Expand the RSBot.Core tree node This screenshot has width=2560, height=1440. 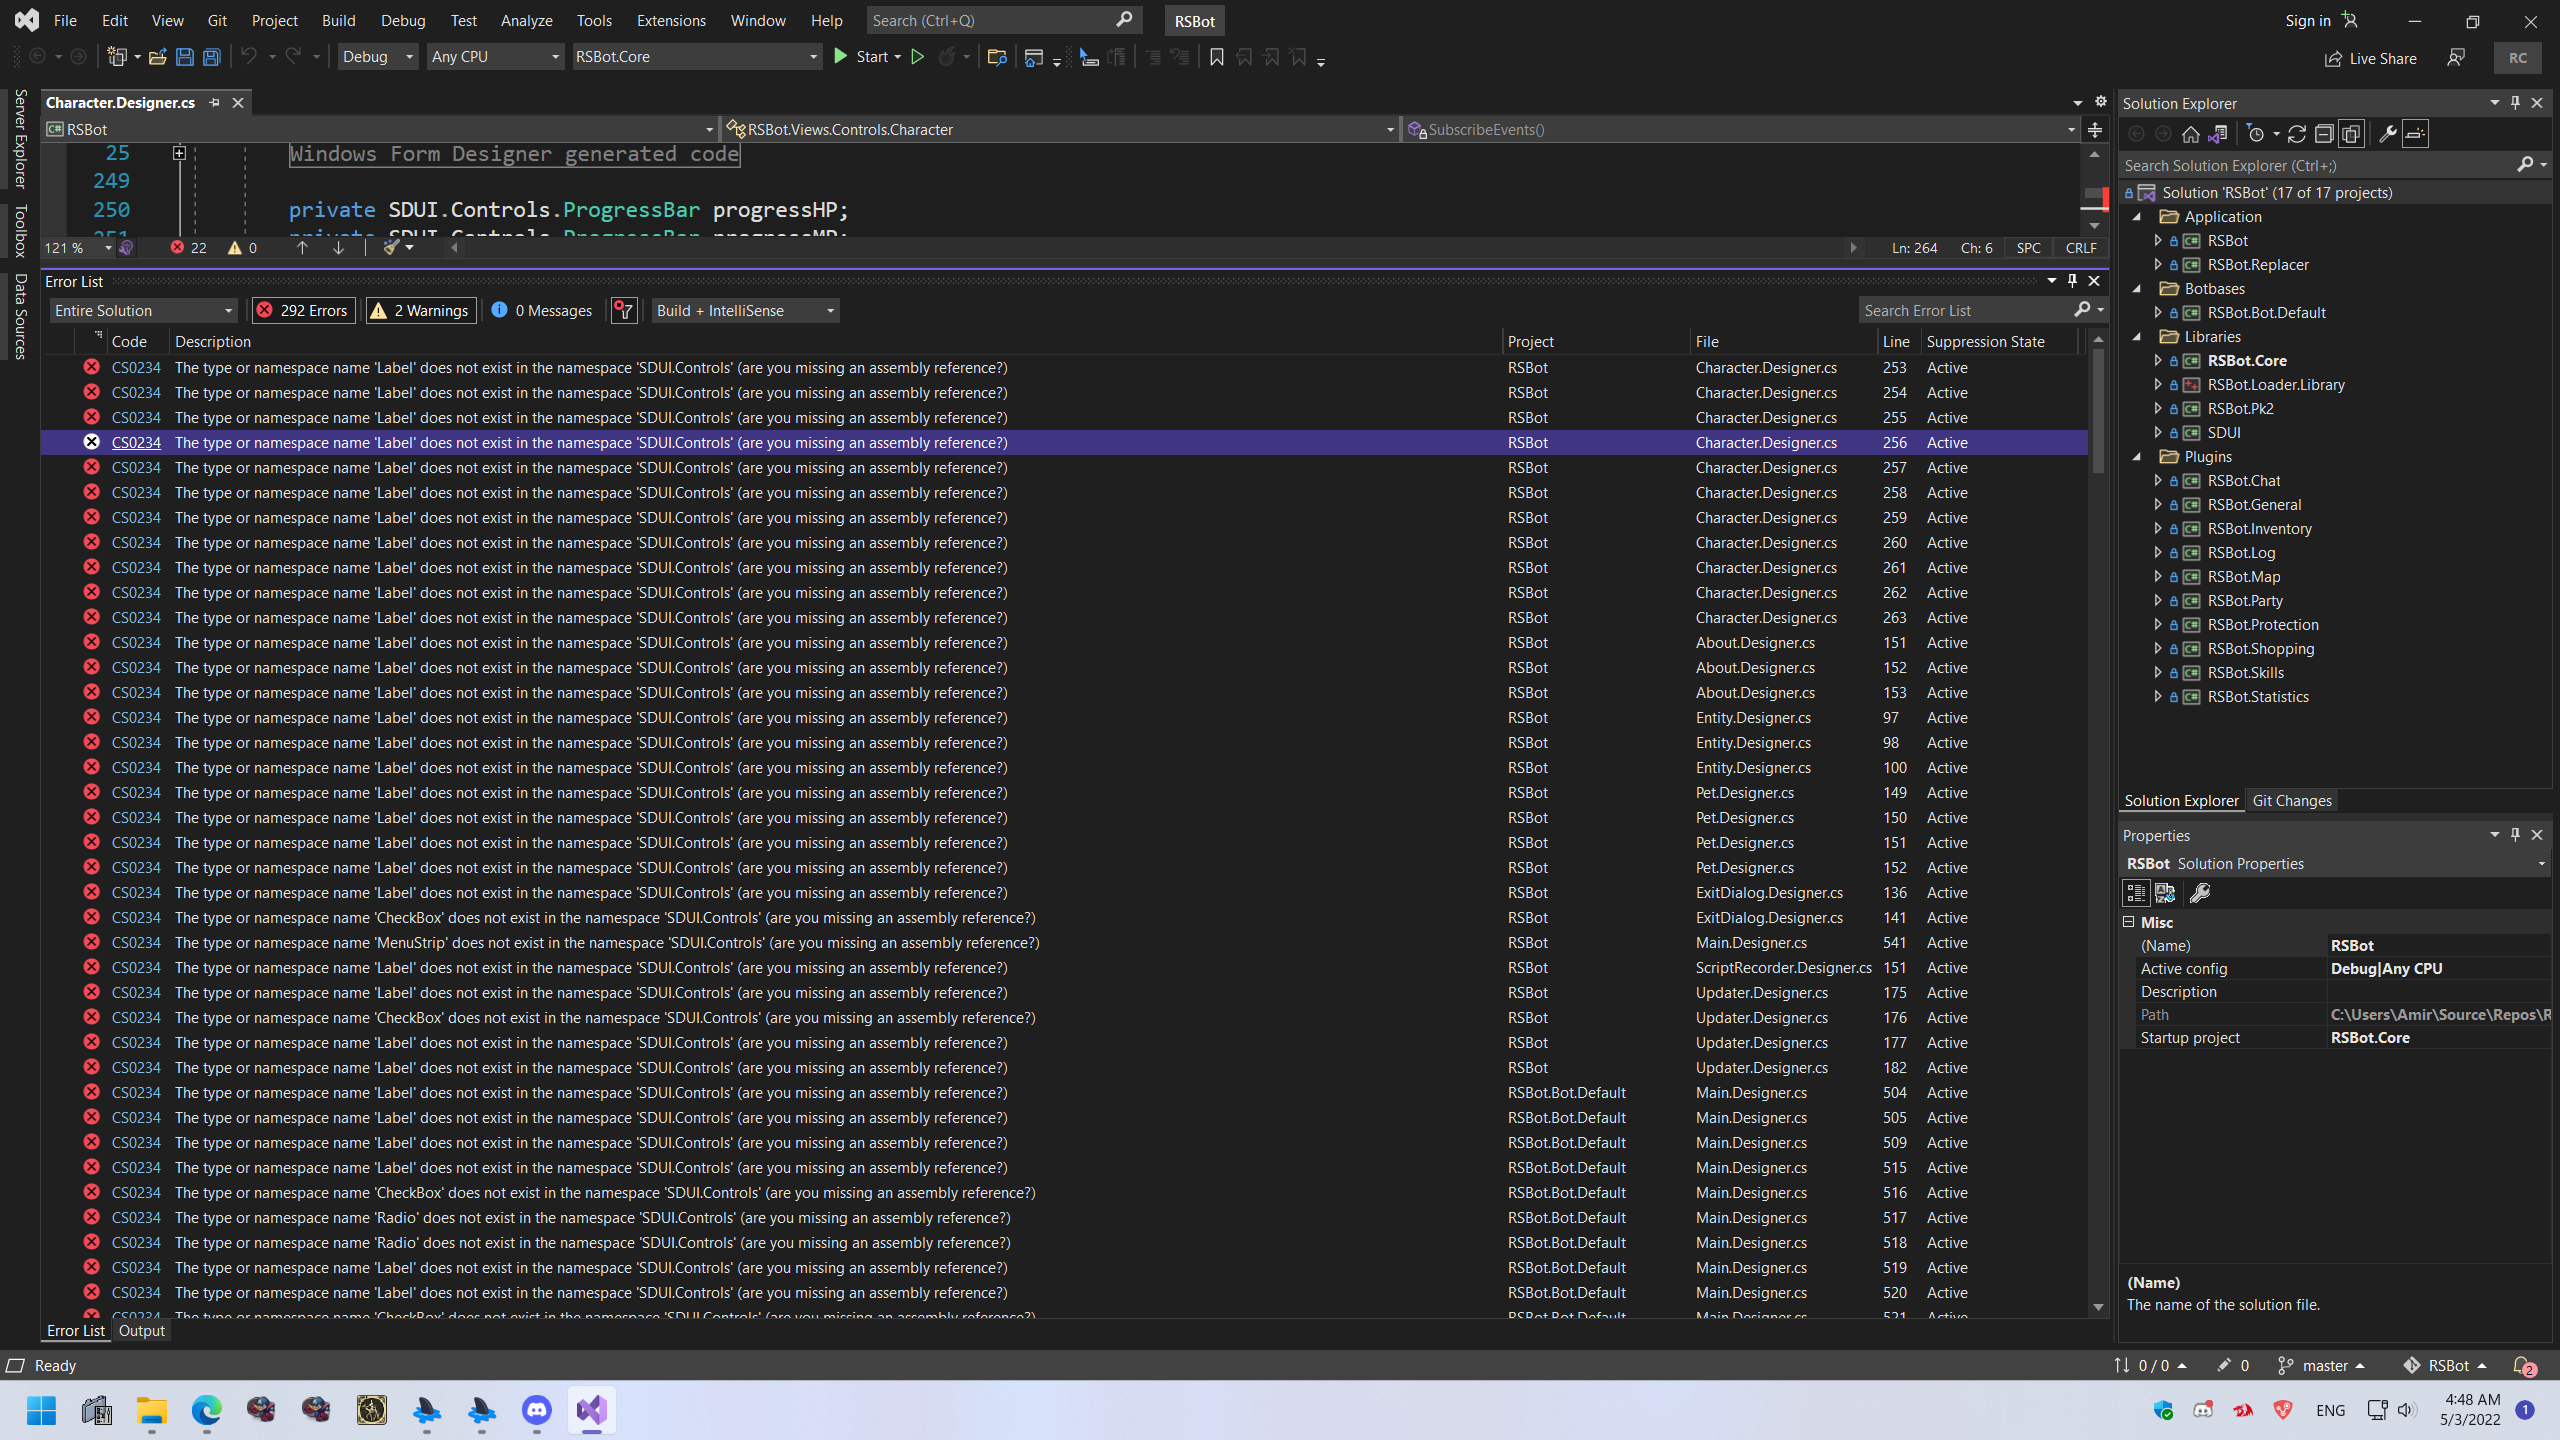pyautogui.click(x=2158, y=360)
